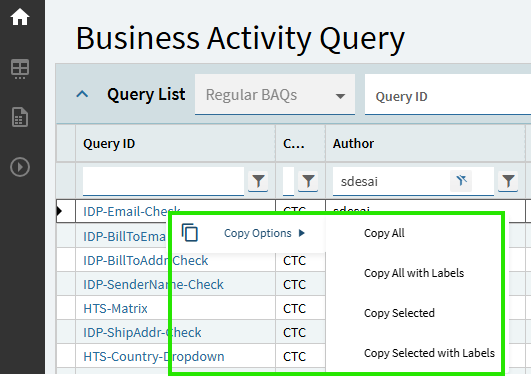Open filter options for Query ID column

click(x=258, y=181)
